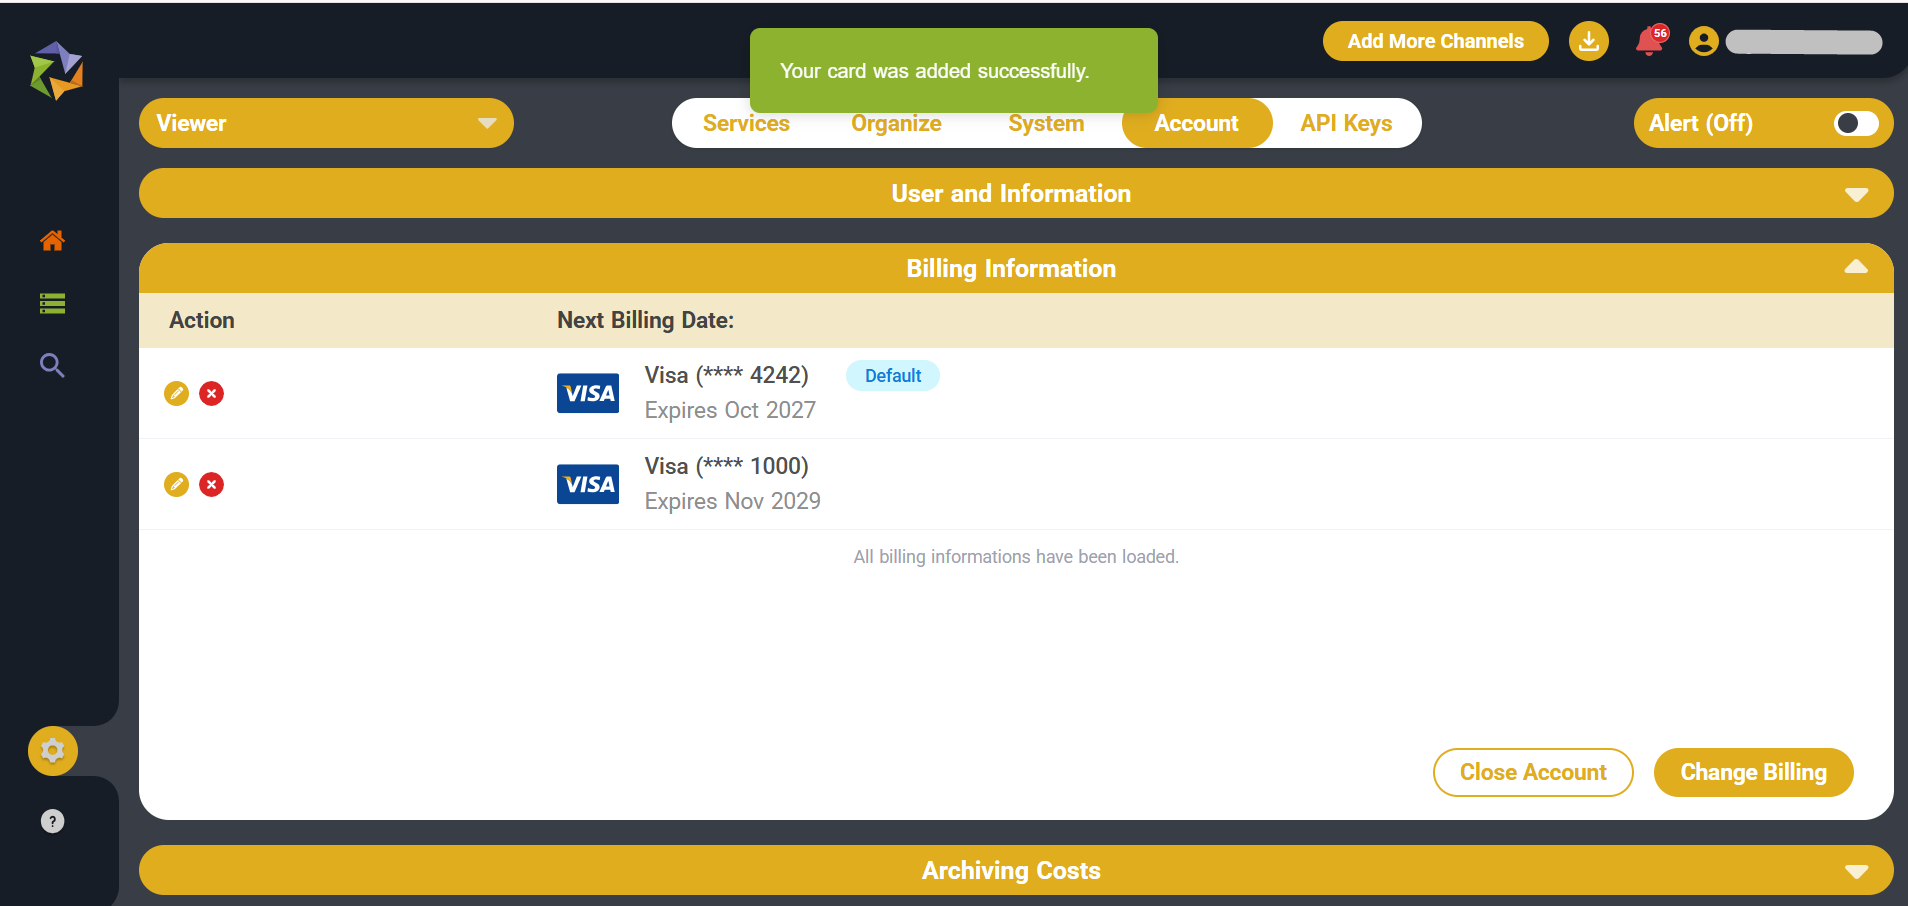Click 'All billing informations have been loaded.' text
Screen dimensions: 1908x906
[x=1016, y=556]
